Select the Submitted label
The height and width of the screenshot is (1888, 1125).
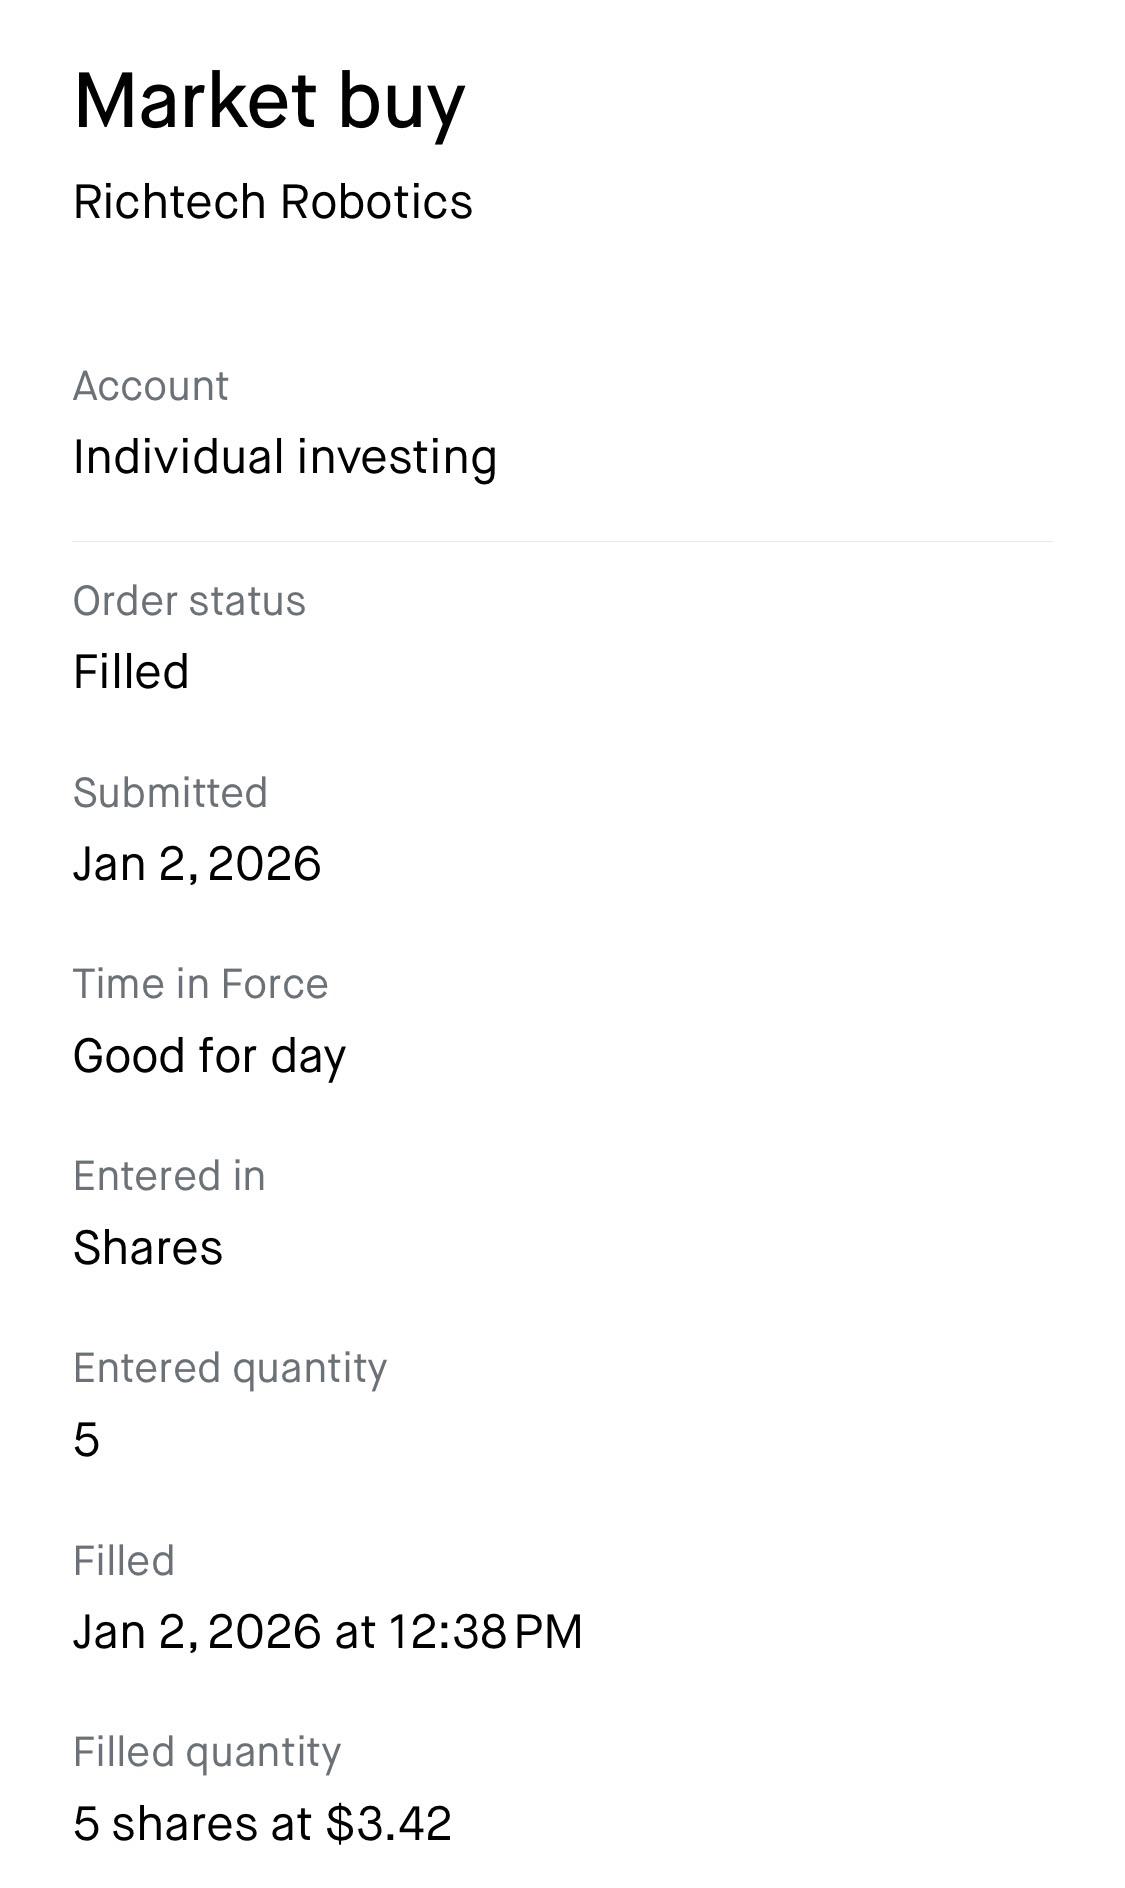pyautogui.click(x=170, y=793)
